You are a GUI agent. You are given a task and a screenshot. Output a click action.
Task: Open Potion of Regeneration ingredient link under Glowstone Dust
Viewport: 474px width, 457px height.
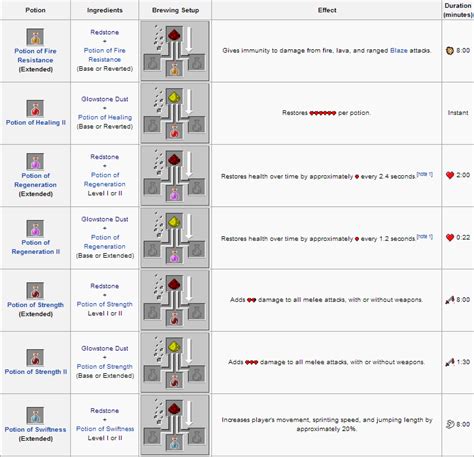pos(105,242)
